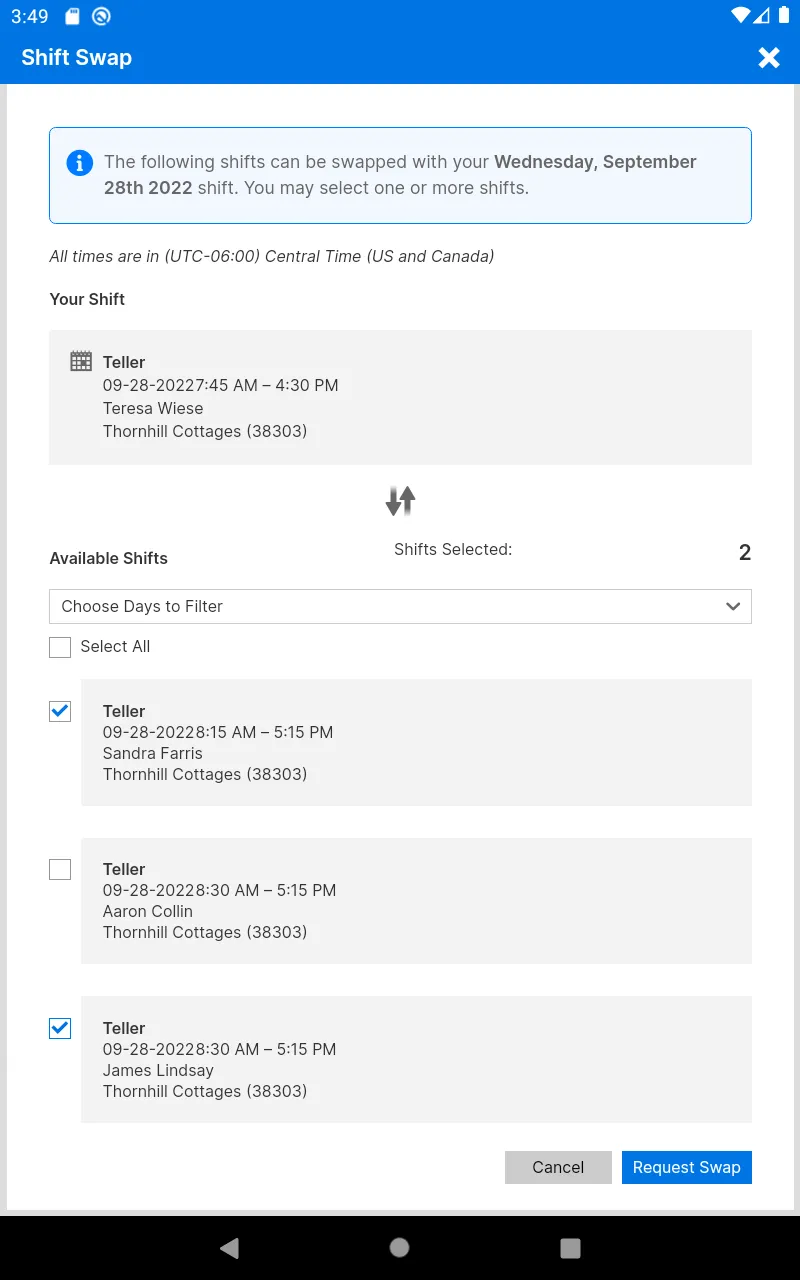
Task: Check Aaron Collin shift checkbox
Action: point(60,869)
